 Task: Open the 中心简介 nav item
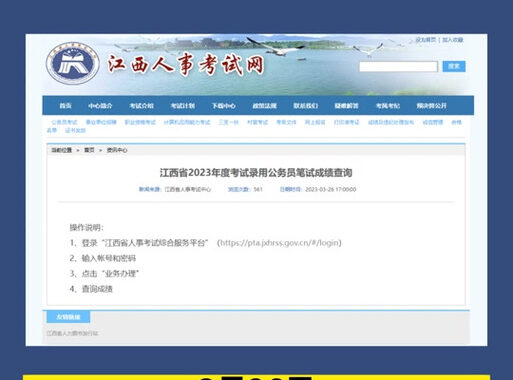(100, 106)
